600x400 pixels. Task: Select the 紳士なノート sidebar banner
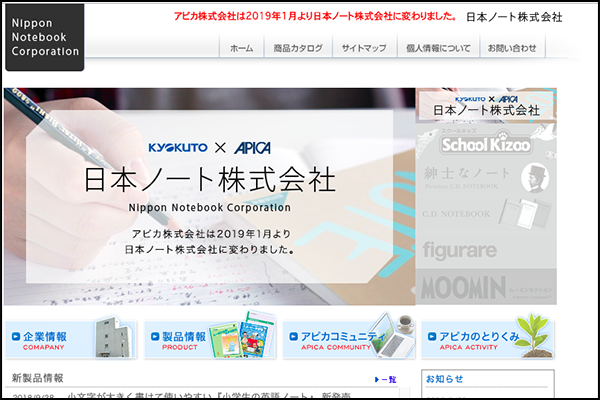(486, 178)
